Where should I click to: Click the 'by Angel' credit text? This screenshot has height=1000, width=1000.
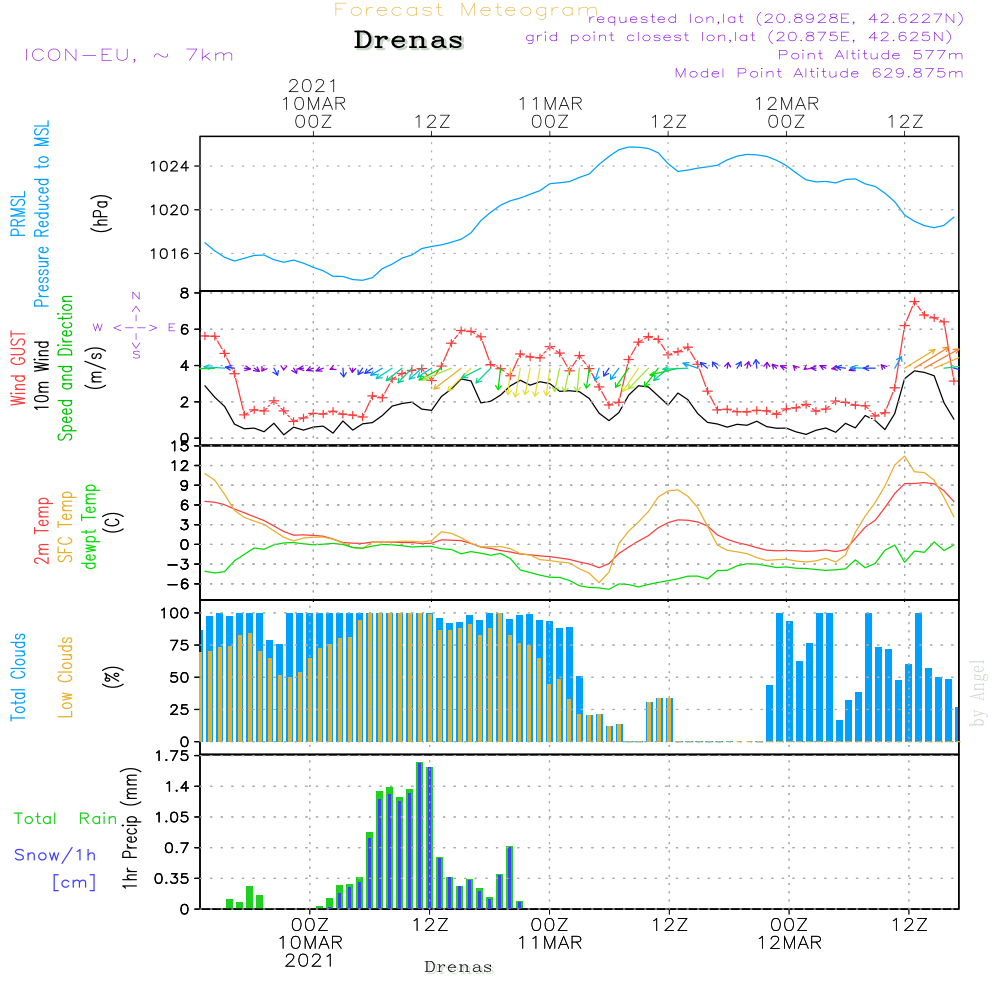(978, 693)
